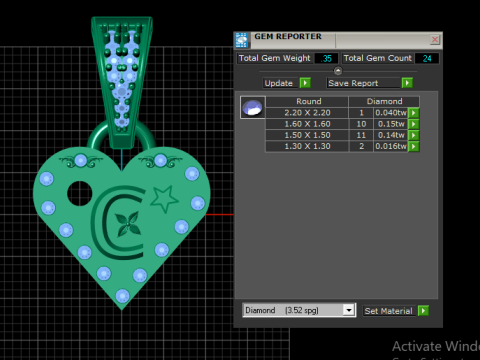Click the Round column header
Screen dimensions: 480x360
(308, 101)
